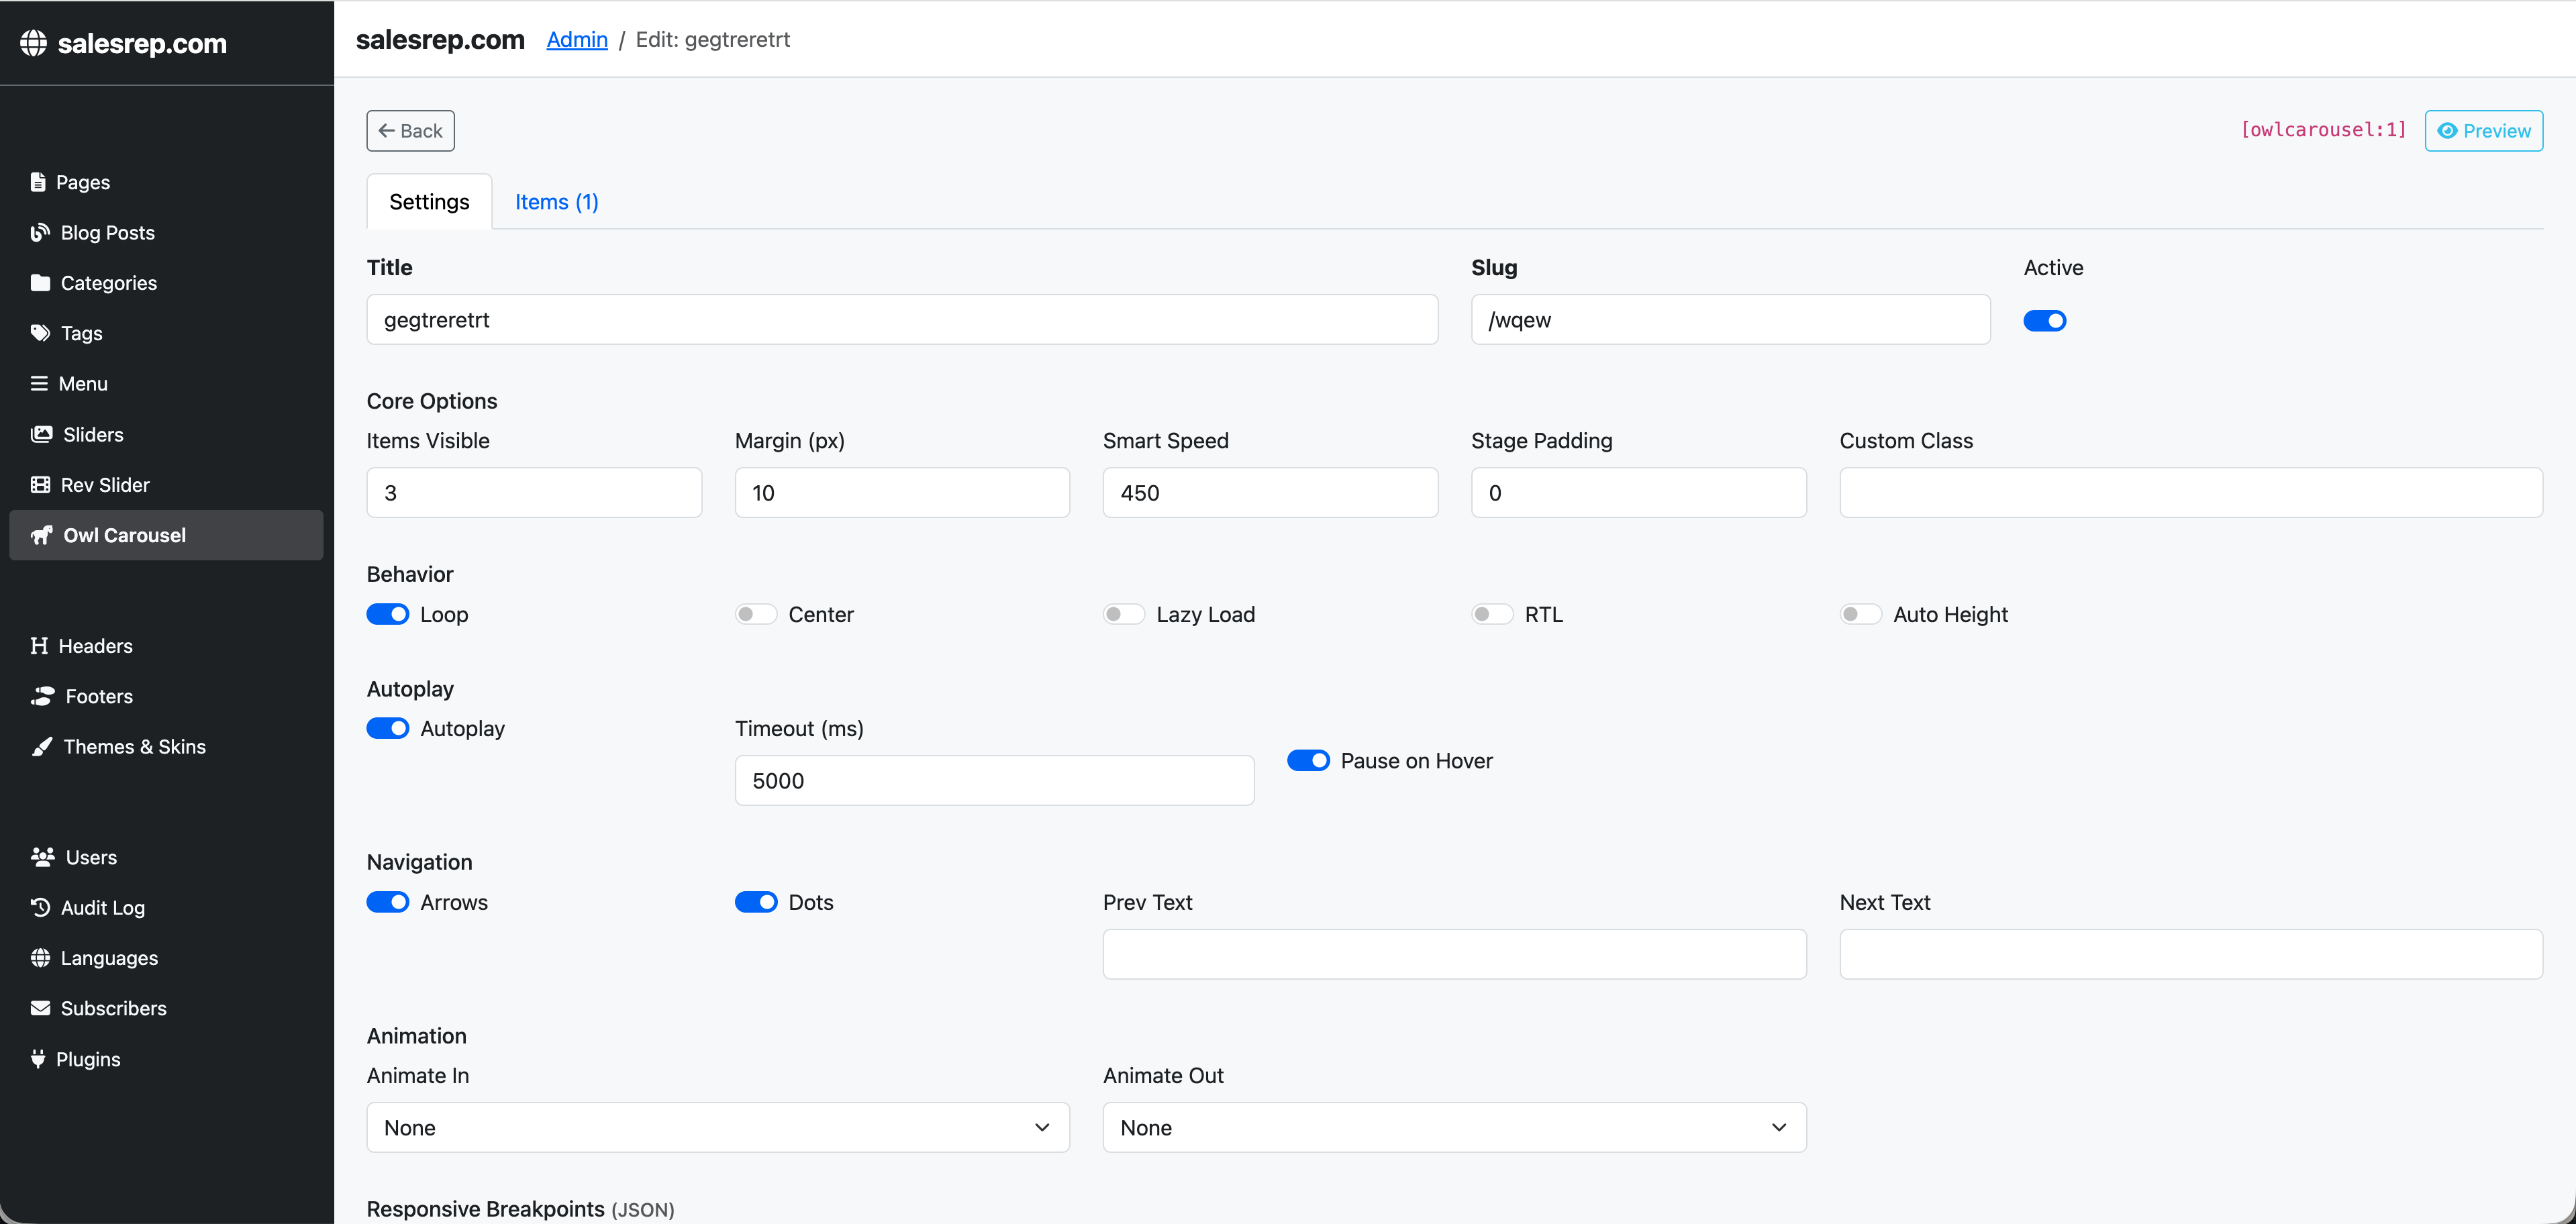Viewport: 2576px width, 1224px height.
Task: Open the Admin breadcrumb link
Action: pyautogui.click(x=576, y=39)
